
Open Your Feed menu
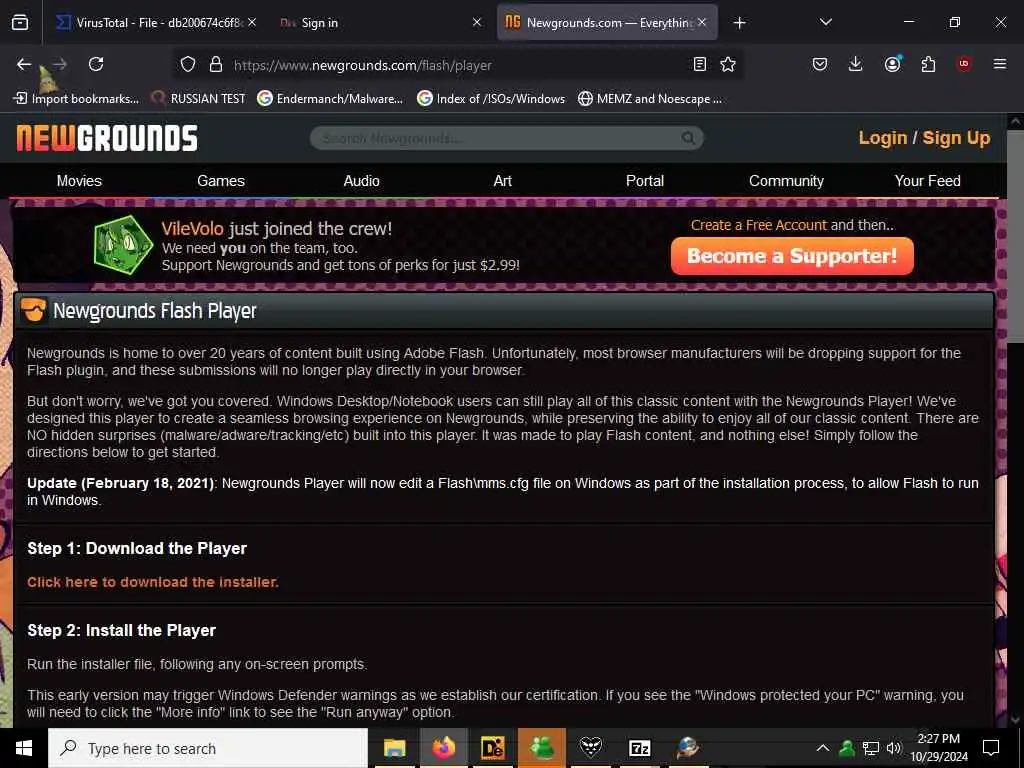pyautogui.click(x=927, y=181)
